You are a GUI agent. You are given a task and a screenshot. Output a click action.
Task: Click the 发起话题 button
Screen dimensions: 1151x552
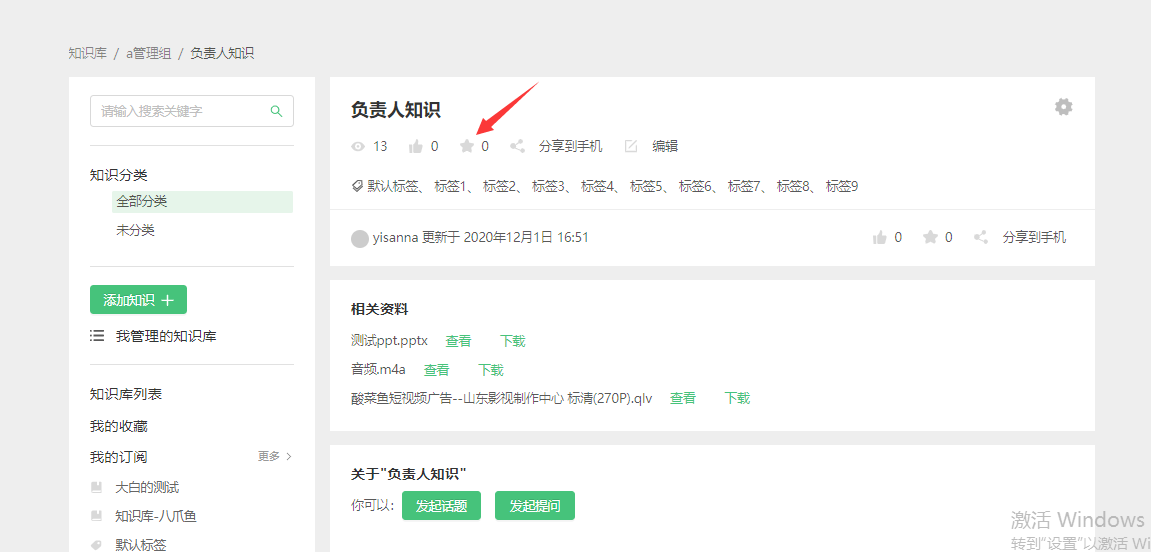pyautogui.click(x=441, y=506)
